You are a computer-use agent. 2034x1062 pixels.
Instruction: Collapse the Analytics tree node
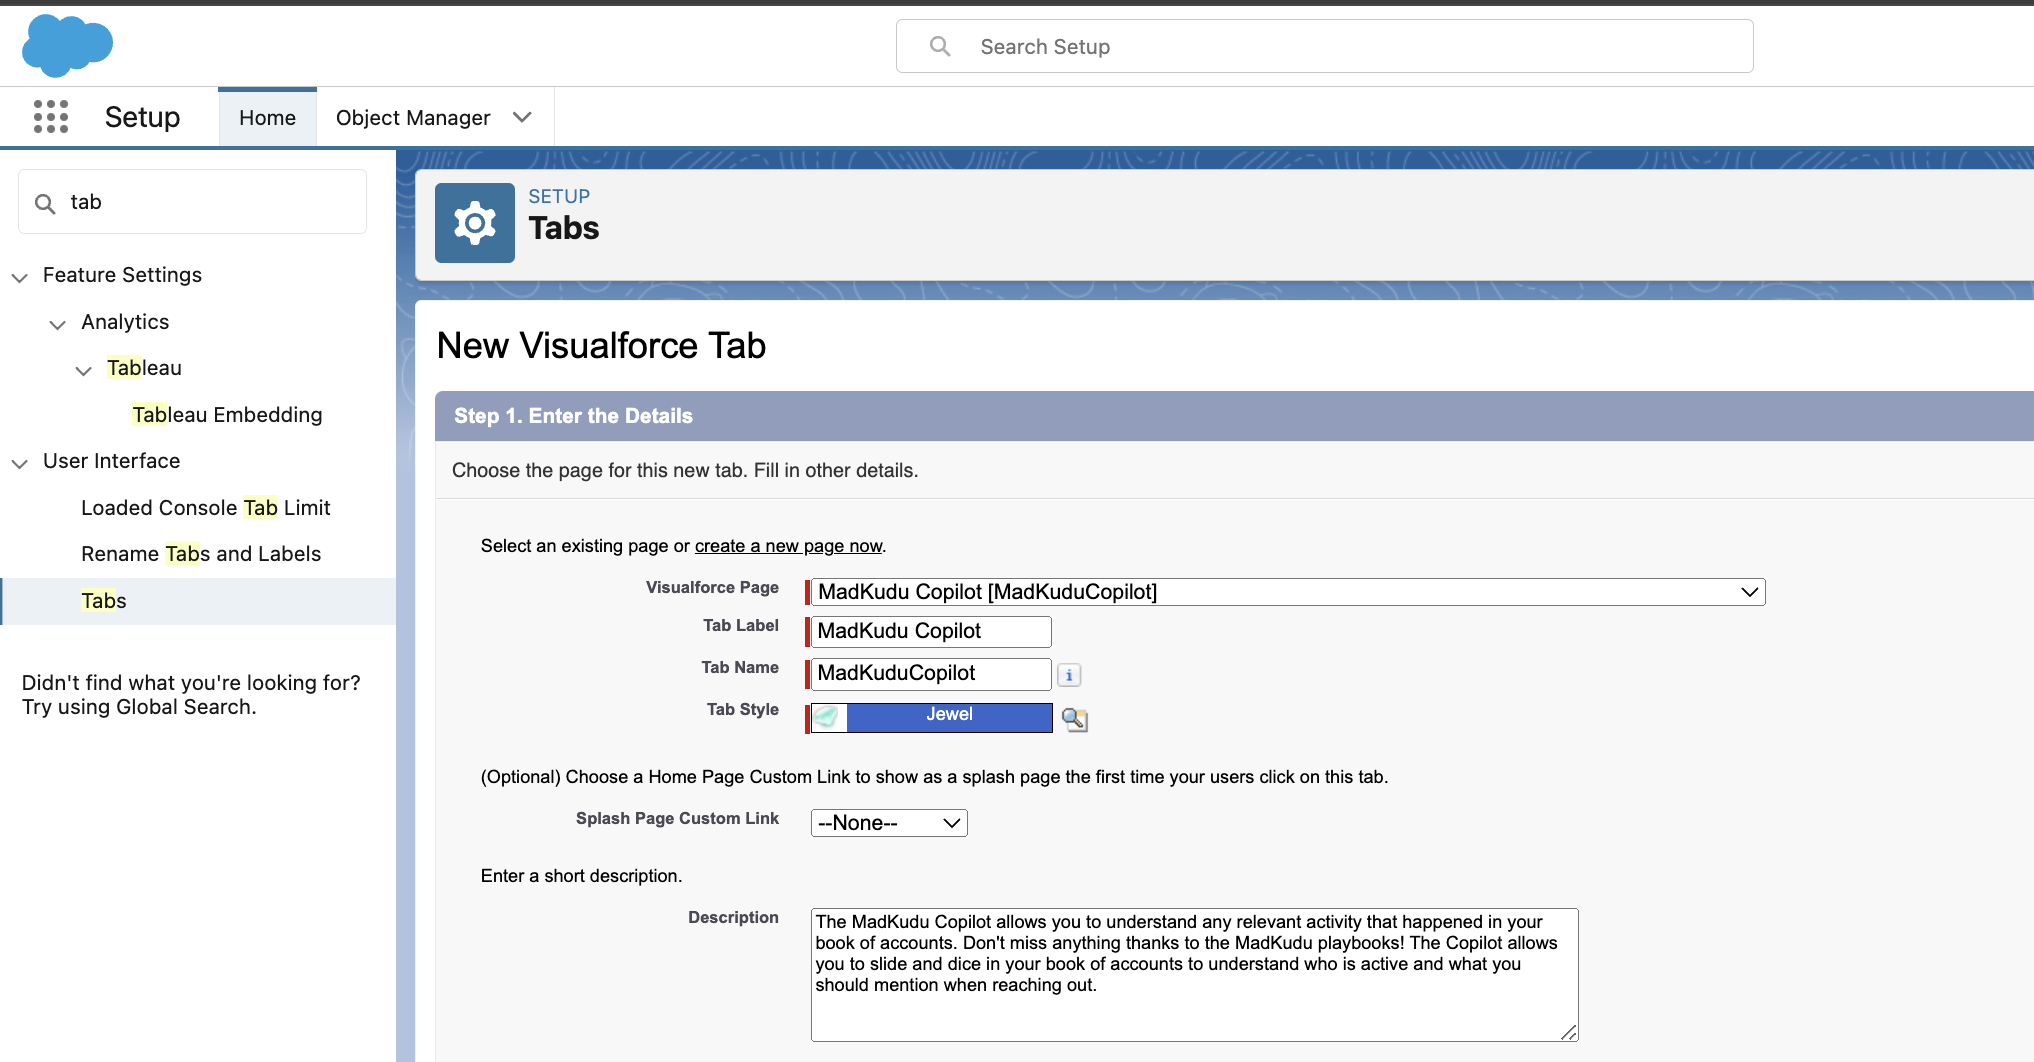[58, 324]
